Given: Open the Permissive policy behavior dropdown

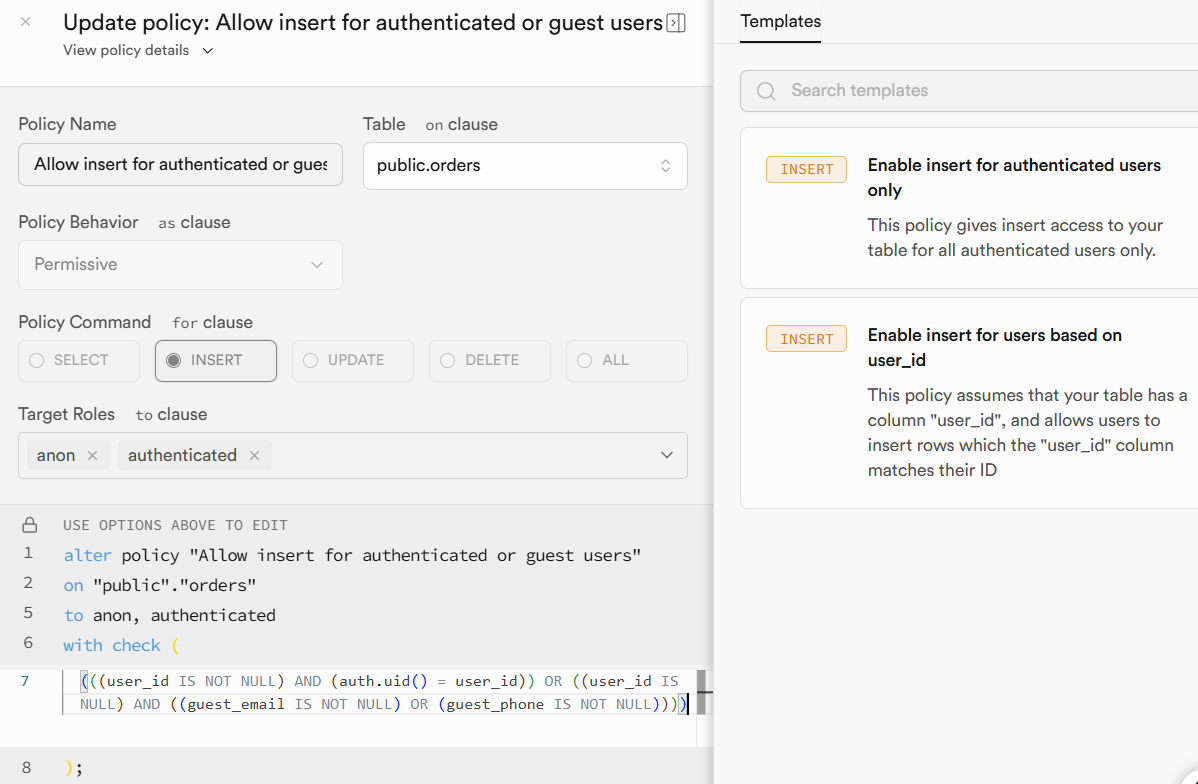Looking at the screenshot, I should (x=180, y=265).
